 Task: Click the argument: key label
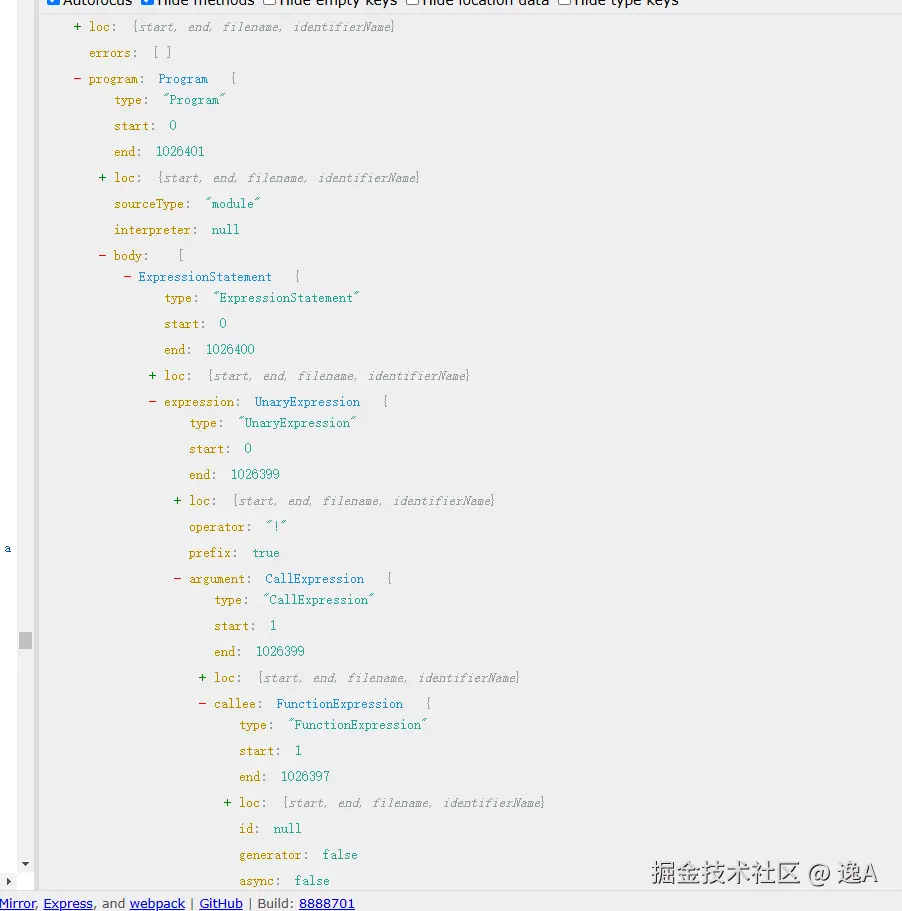220,579
